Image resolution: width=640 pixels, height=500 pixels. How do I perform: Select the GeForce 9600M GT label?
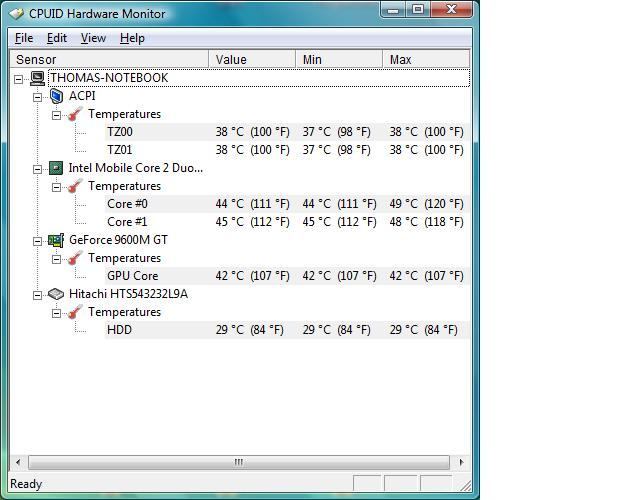coord(118,240)
